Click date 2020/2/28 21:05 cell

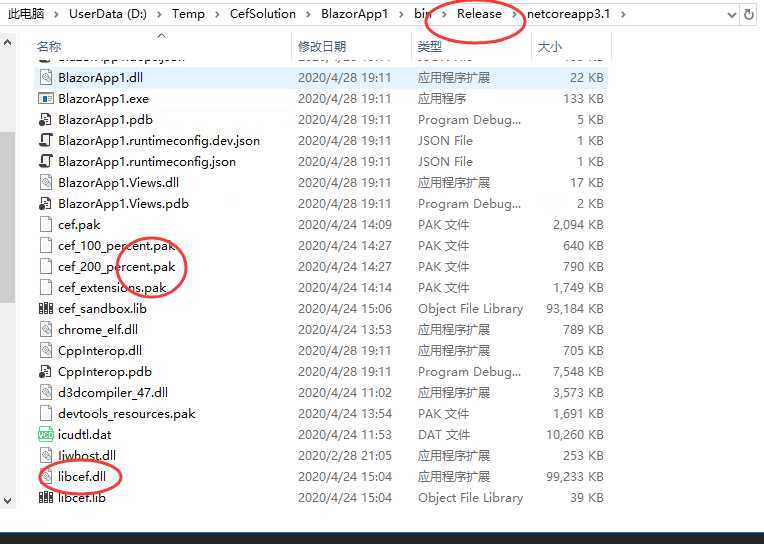(x=344, y=455)
